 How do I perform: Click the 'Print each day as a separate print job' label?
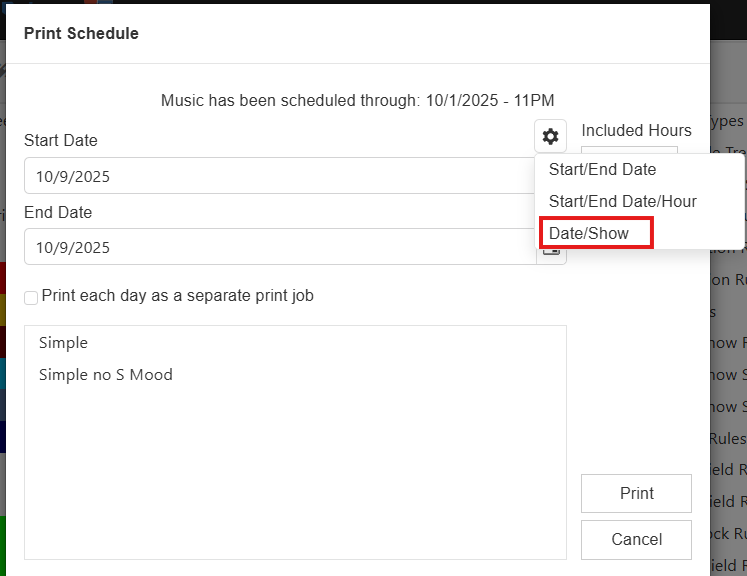point(178,296)
